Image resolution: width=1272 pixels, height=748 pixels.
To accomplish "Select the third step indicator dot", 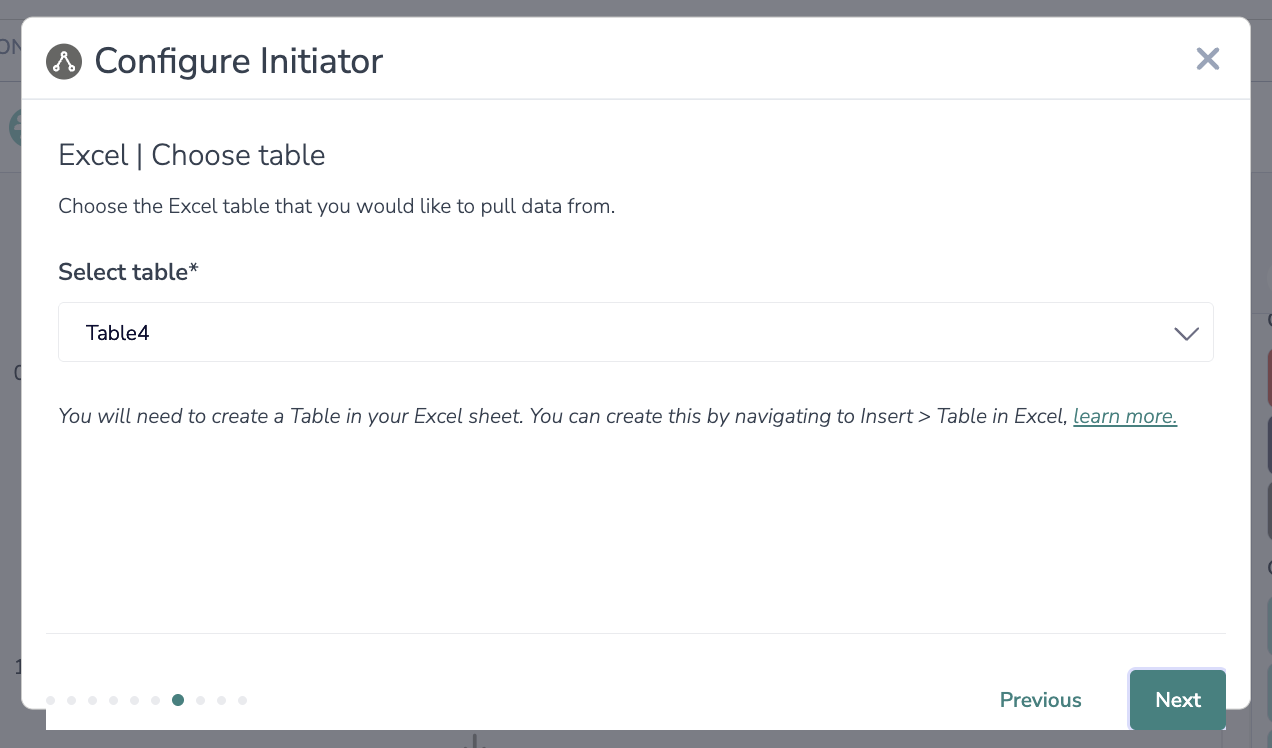I will tap(92, 700).
